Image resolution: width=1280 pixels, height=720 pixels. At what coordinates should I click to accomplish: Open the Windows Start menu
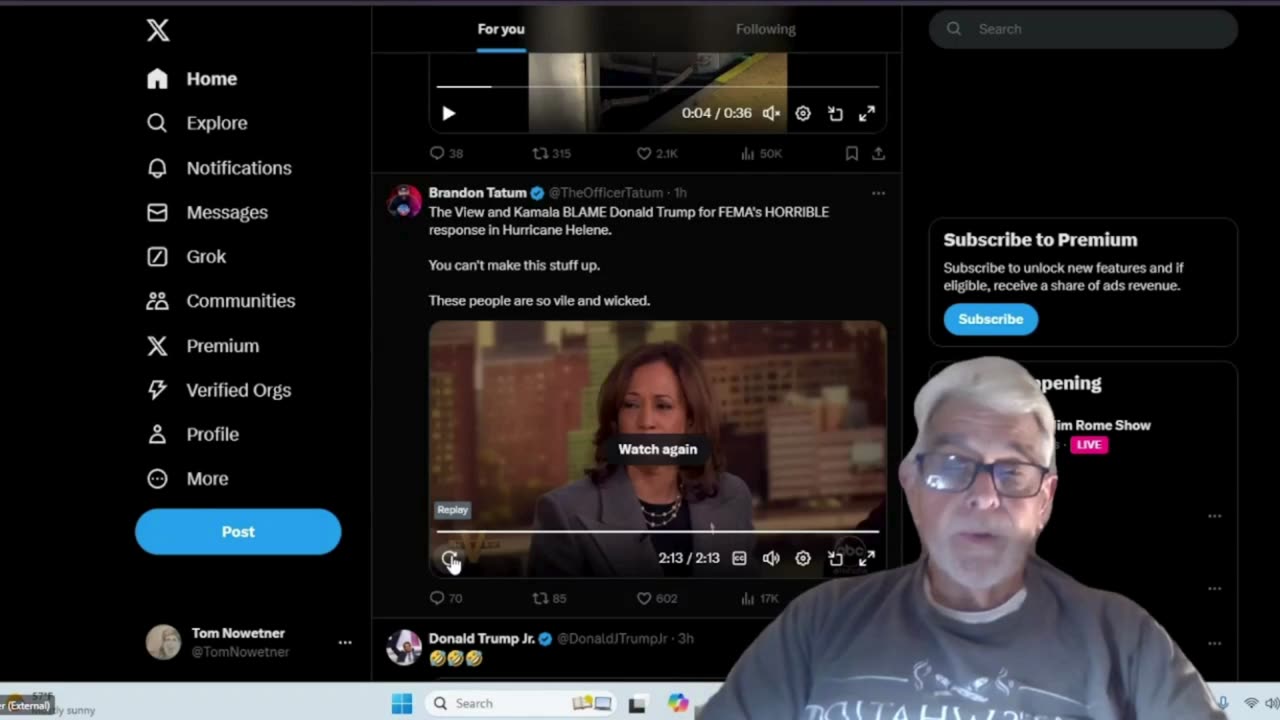[402, 704]
